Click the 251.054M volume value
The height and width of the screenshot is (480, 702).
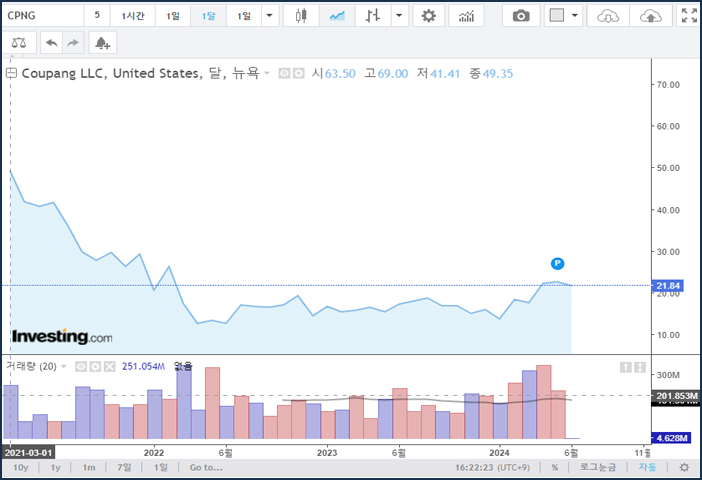pyautogui.click(x=143, y=367)
